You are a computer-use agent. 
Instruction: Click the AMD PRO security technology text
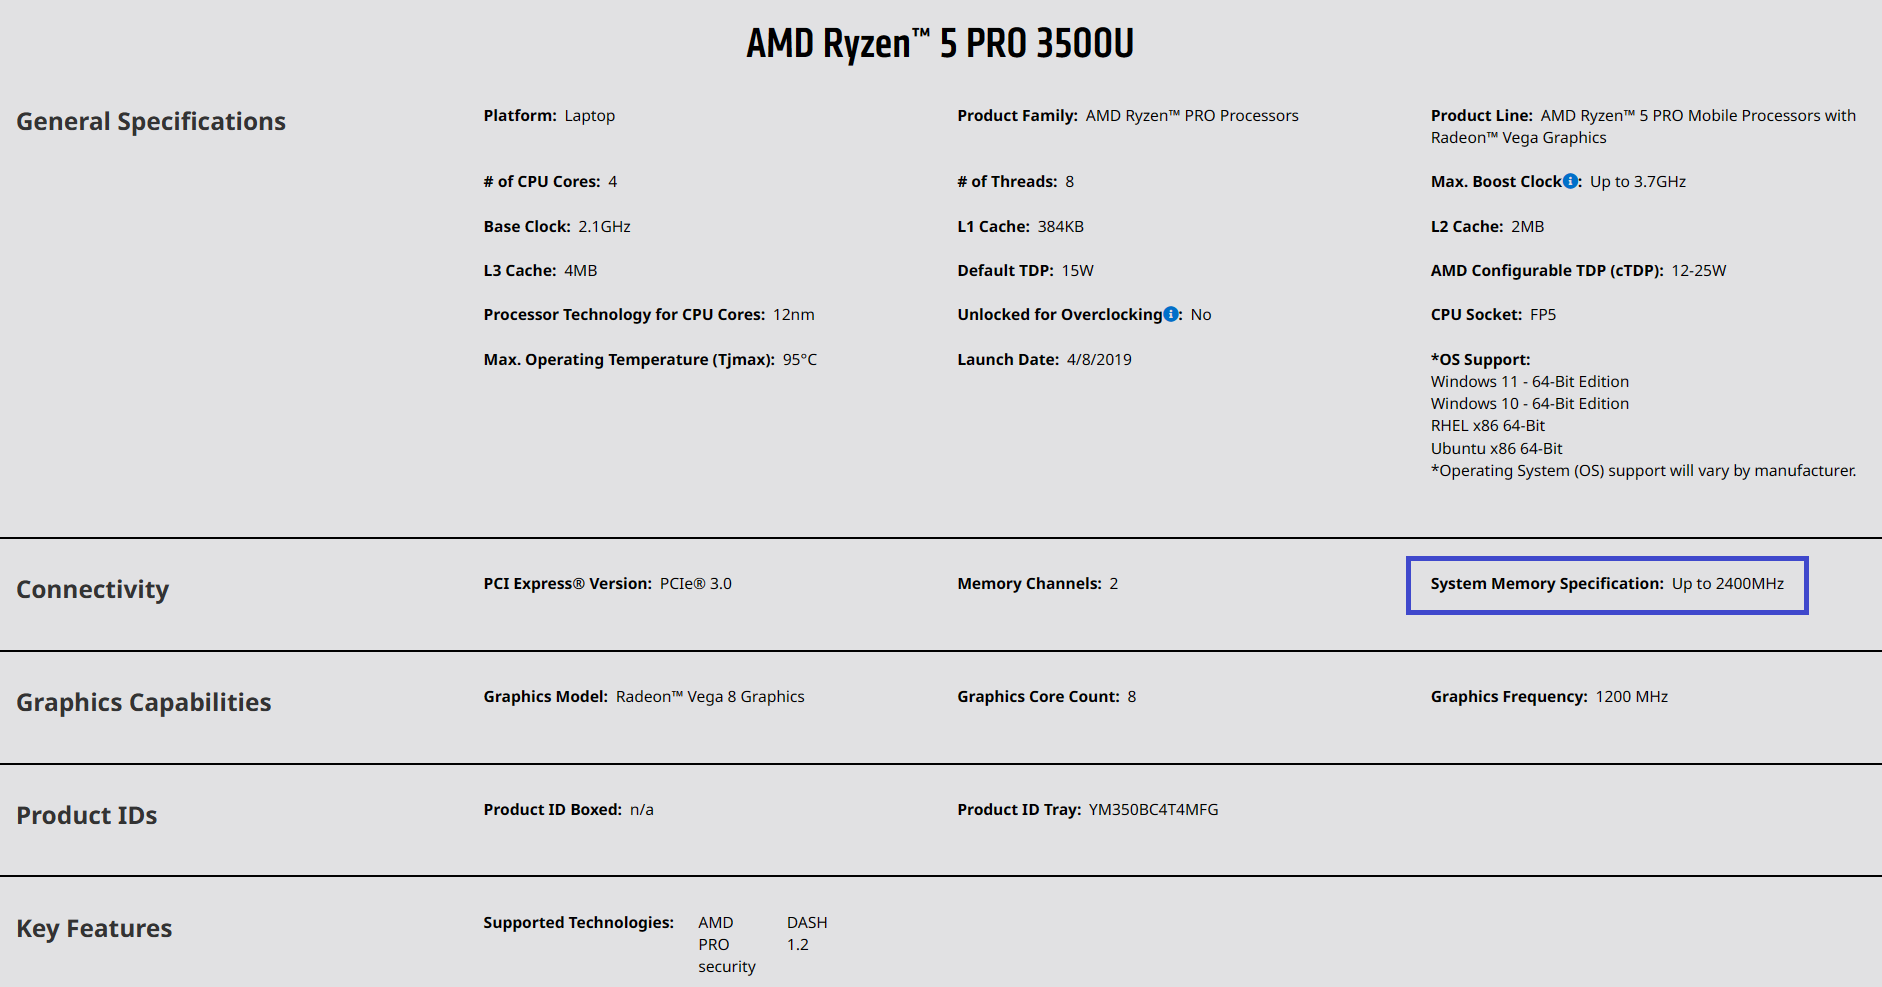[726, 944]
